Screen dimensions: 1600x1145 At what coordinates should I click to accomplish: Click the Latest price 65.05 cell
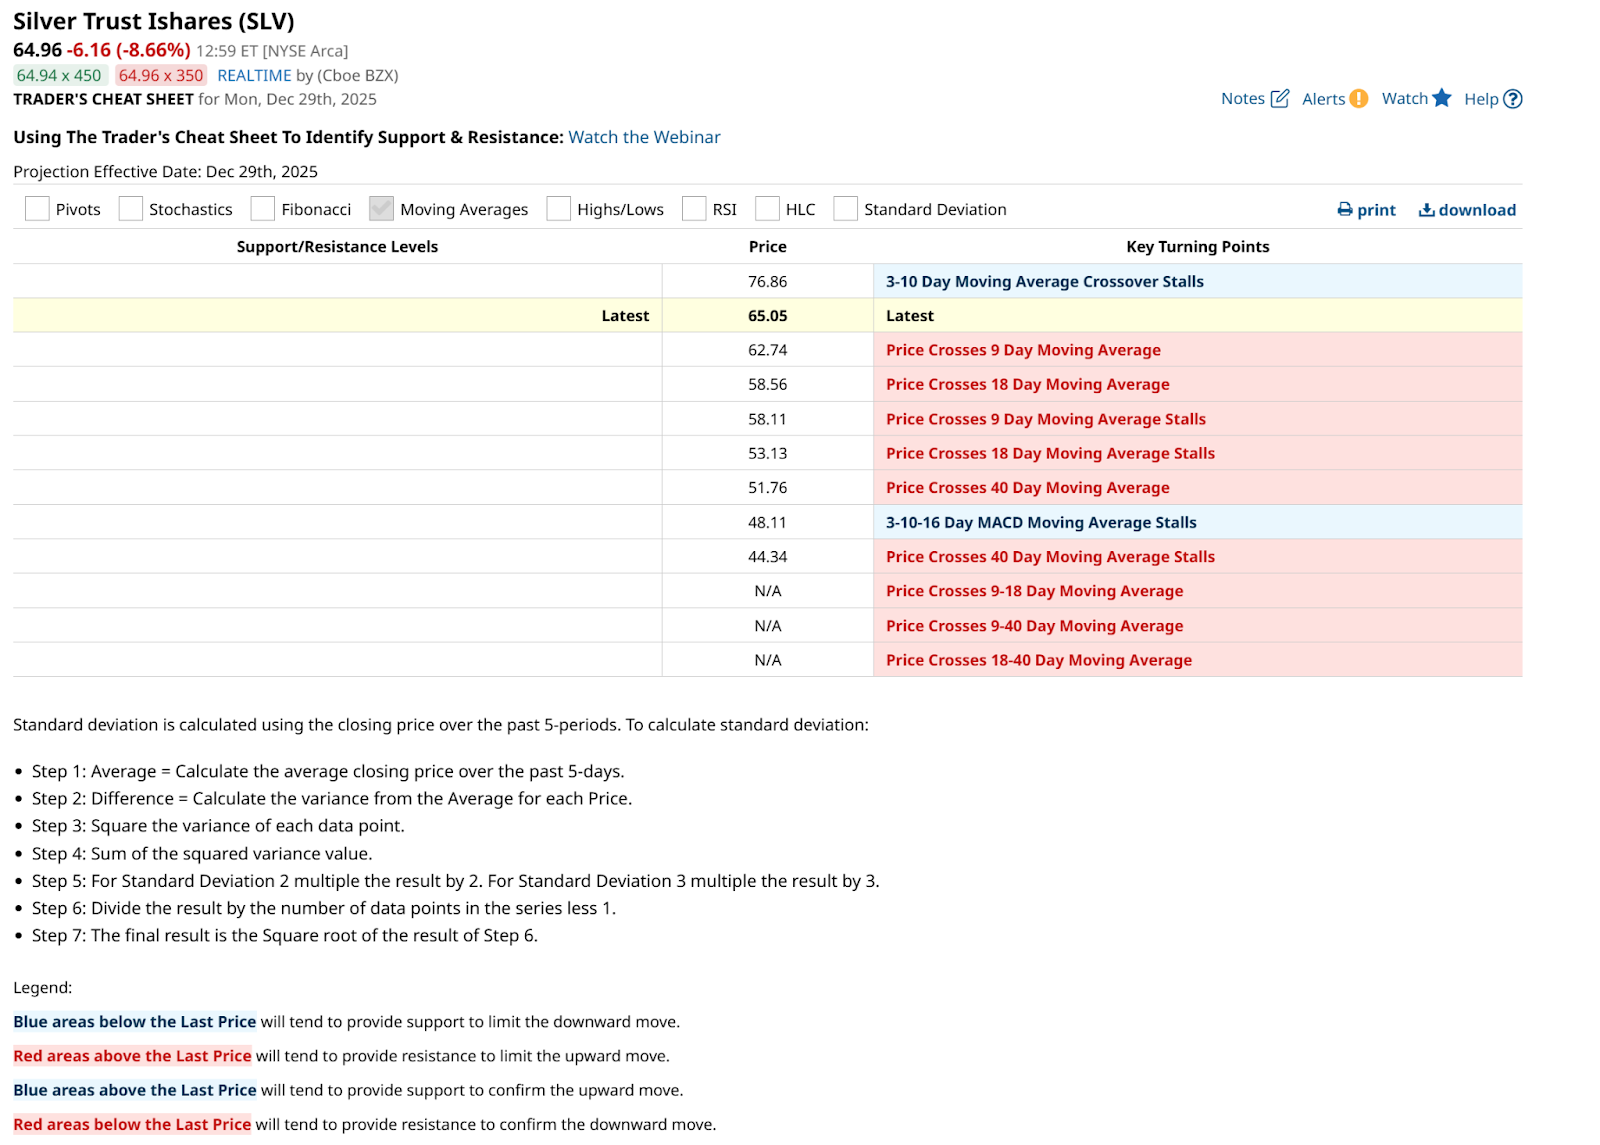pos(767,316)
